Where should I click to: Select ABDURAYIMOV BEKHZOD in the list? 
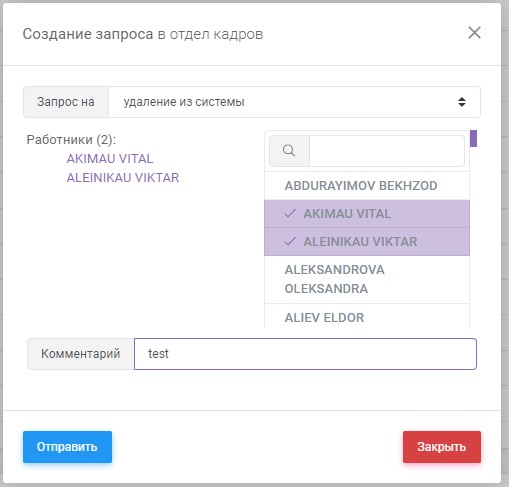tap(367, 186)
